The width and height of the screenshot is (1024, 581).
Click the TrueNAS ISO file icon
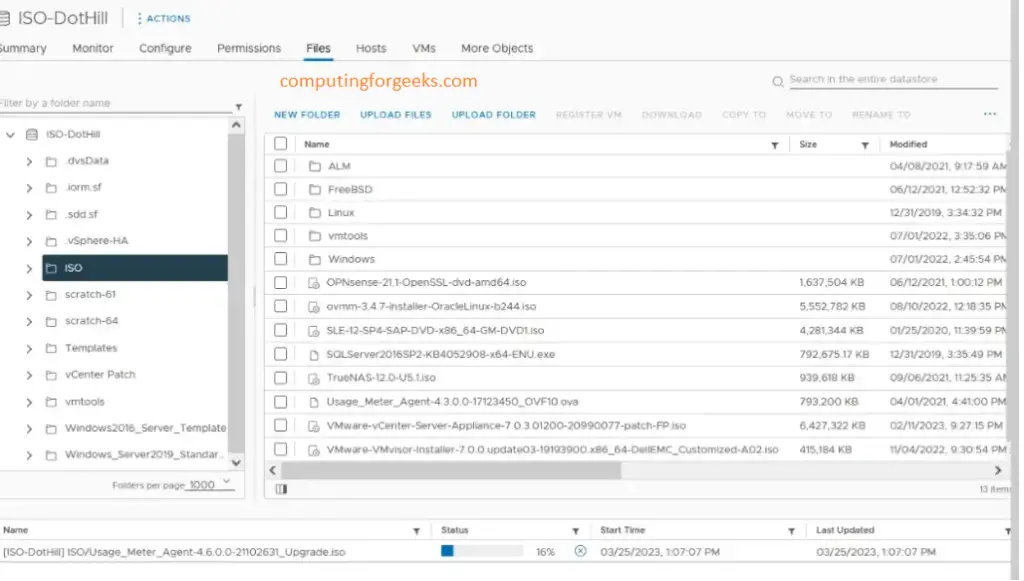(313, 378)
